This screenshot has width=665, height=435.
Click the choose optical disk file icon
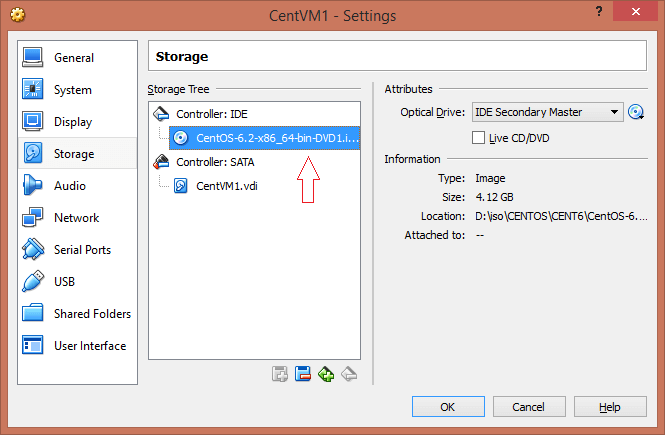coord(636,112)
